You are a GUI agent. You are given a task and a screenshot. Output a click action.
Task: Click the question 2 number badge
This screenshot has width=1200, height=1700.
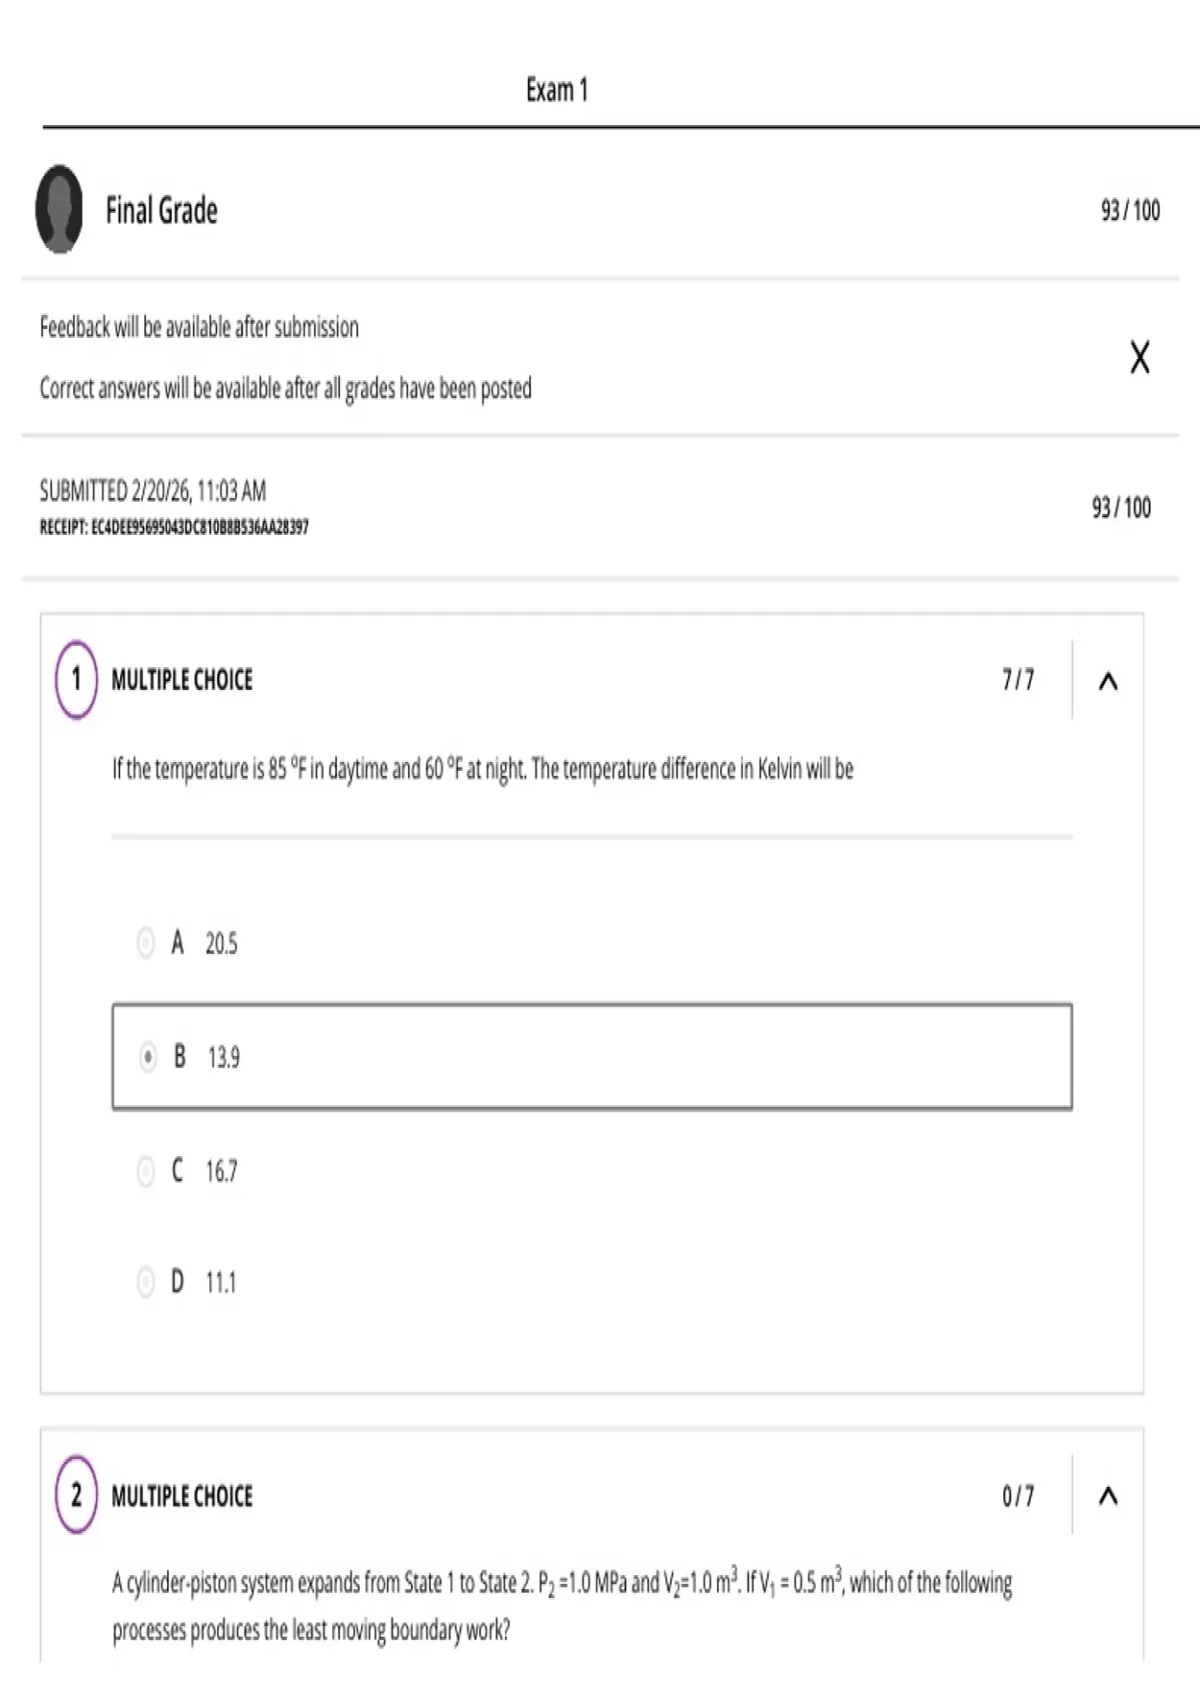76,1495
